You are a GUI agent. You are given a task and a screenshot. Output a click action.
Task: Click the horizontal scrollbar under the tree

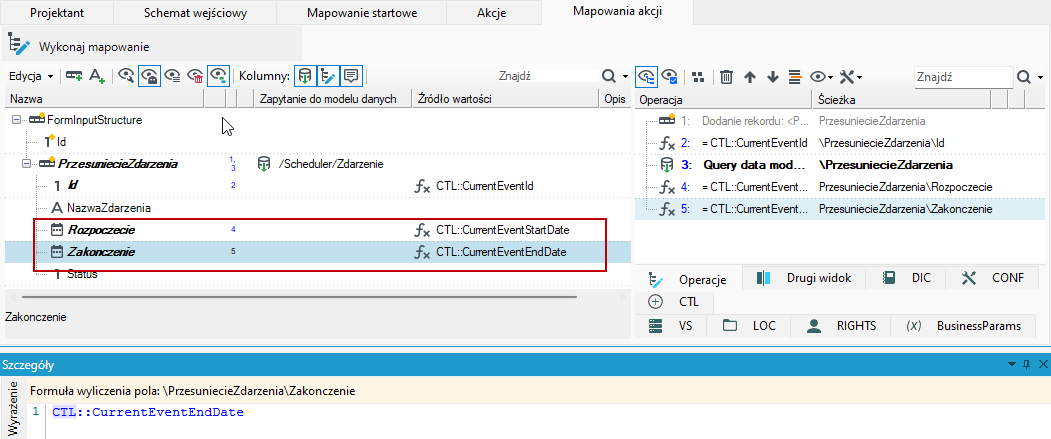pos(299,296)
